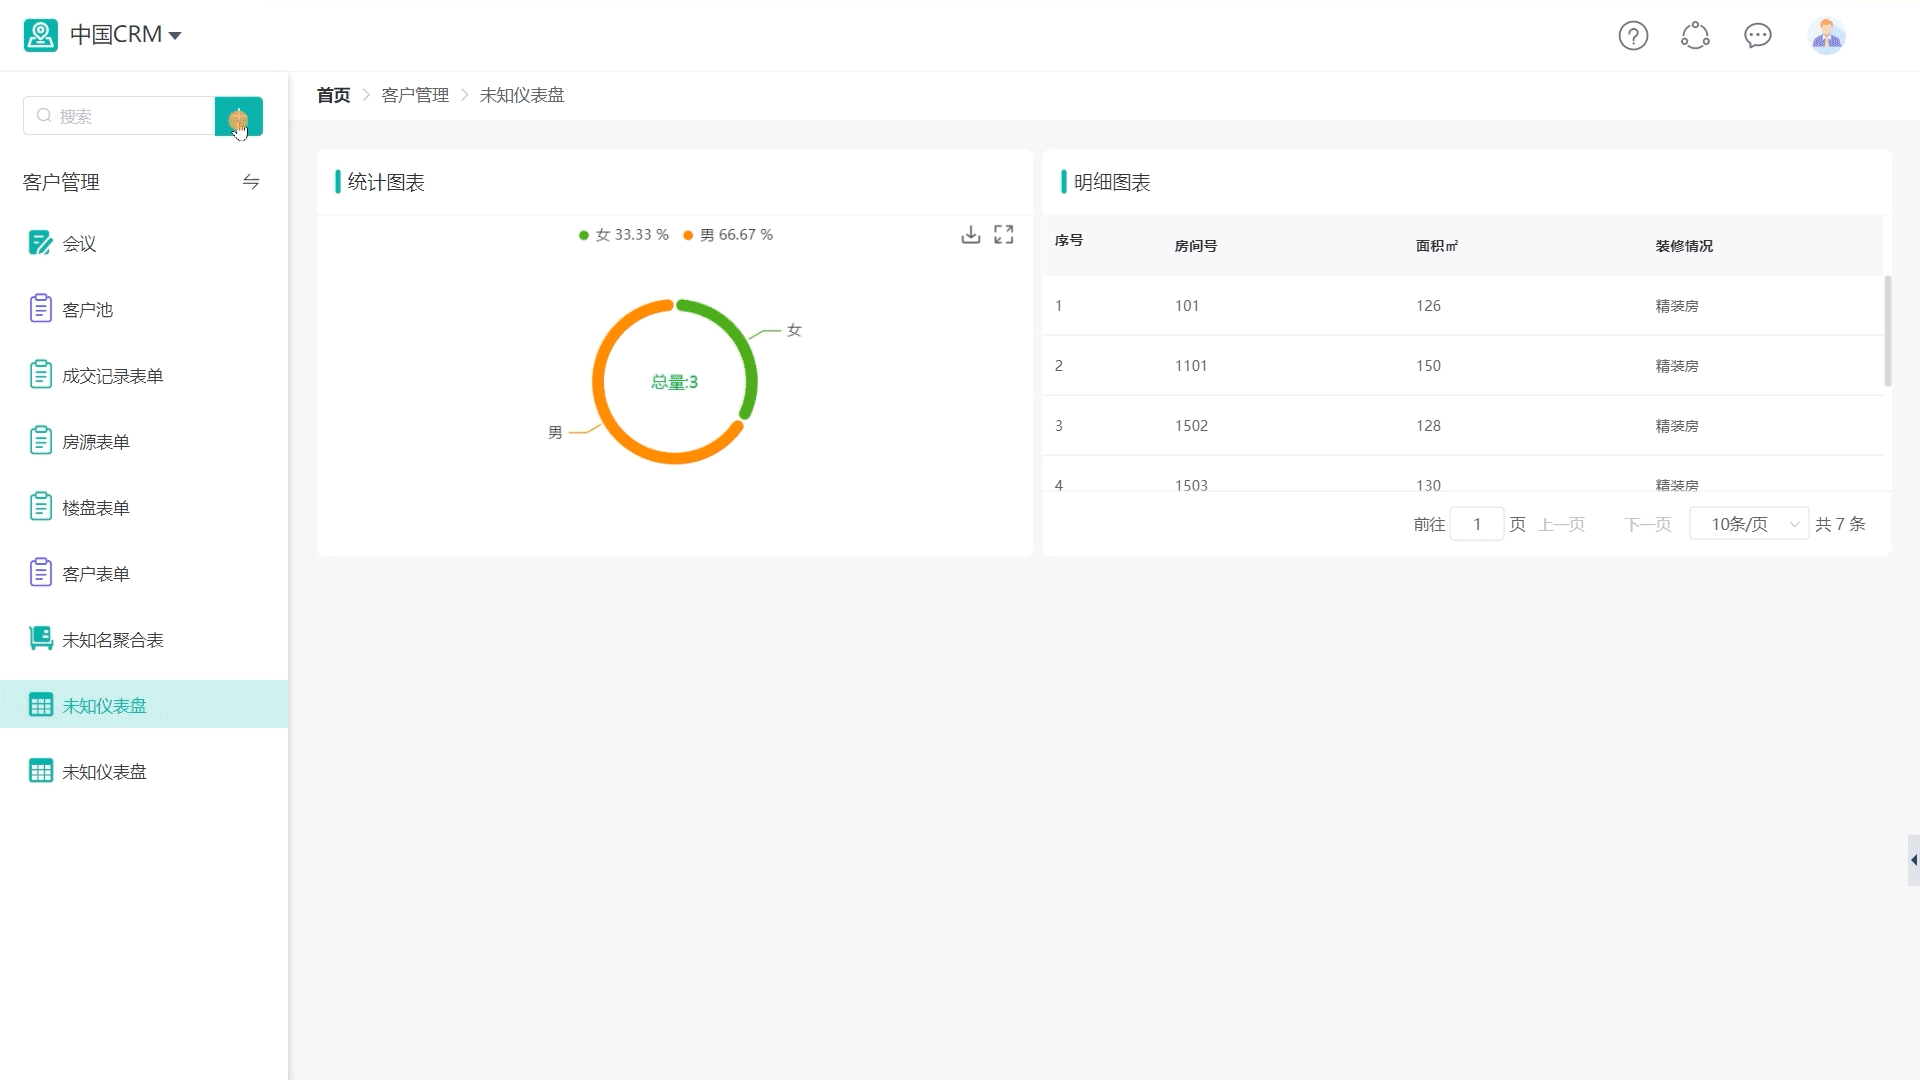Open the 会议 menu item
This screenshot has height=1080, width=1920.
click(x=144, y=244)
